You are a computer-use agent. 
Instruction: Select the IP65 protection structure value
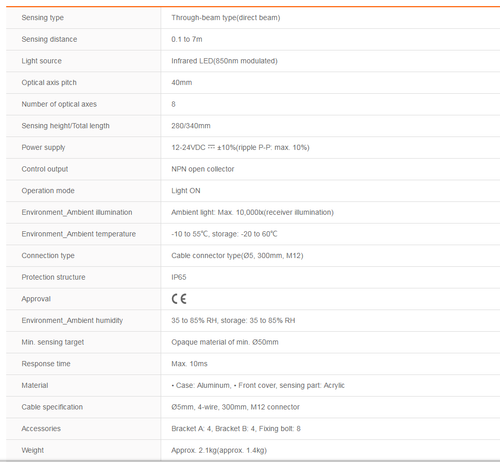tap(179, 277)
